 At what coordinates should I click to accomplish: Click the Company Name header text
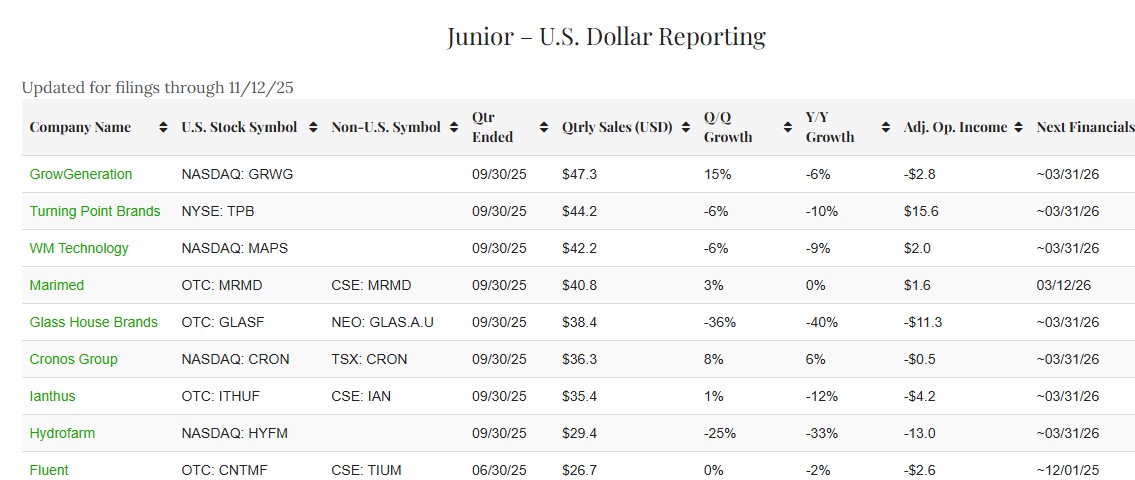coord(80,128)
